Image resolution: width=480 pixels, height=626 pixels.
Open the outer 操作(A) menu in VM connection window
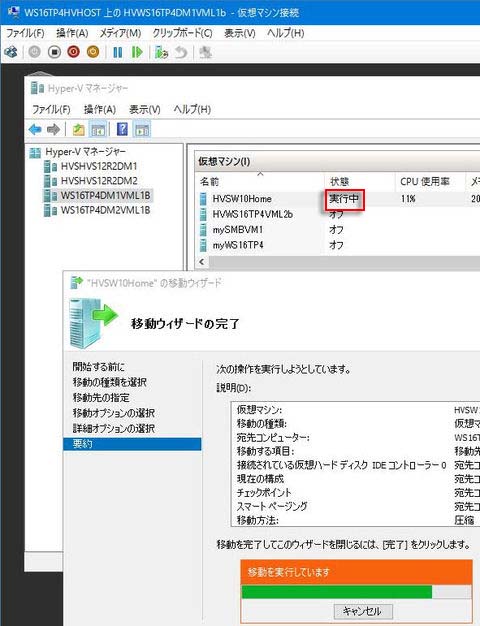pyautogui.click(x=72, y=33)
